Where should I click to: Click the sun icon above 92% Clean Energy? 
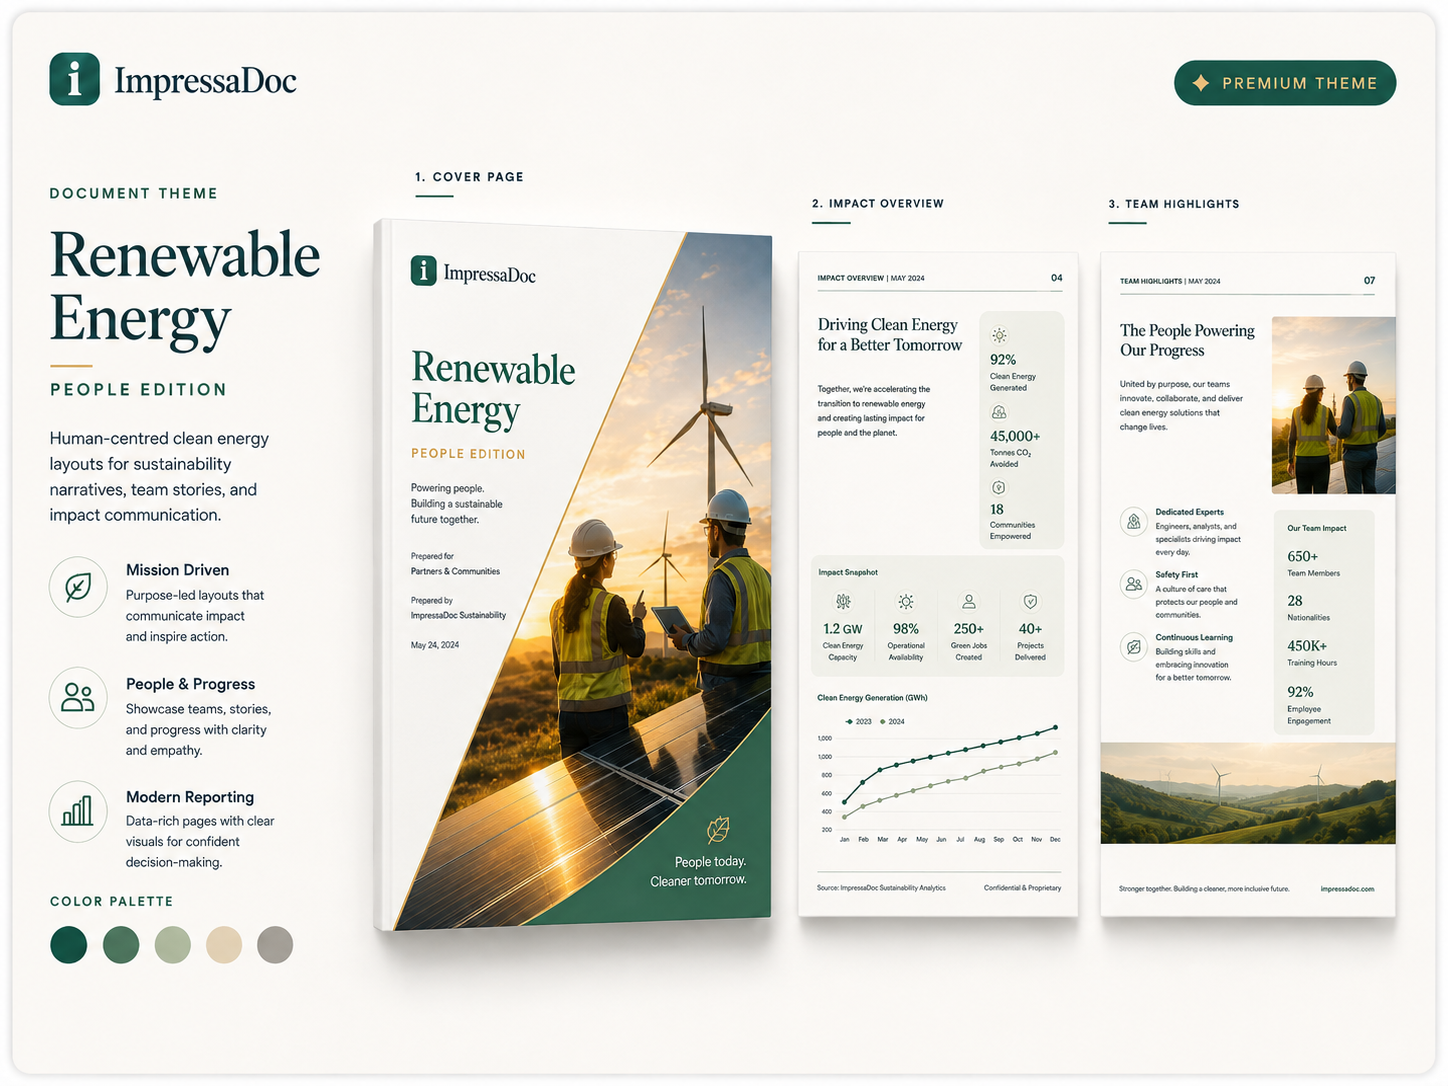click(999, 336)
